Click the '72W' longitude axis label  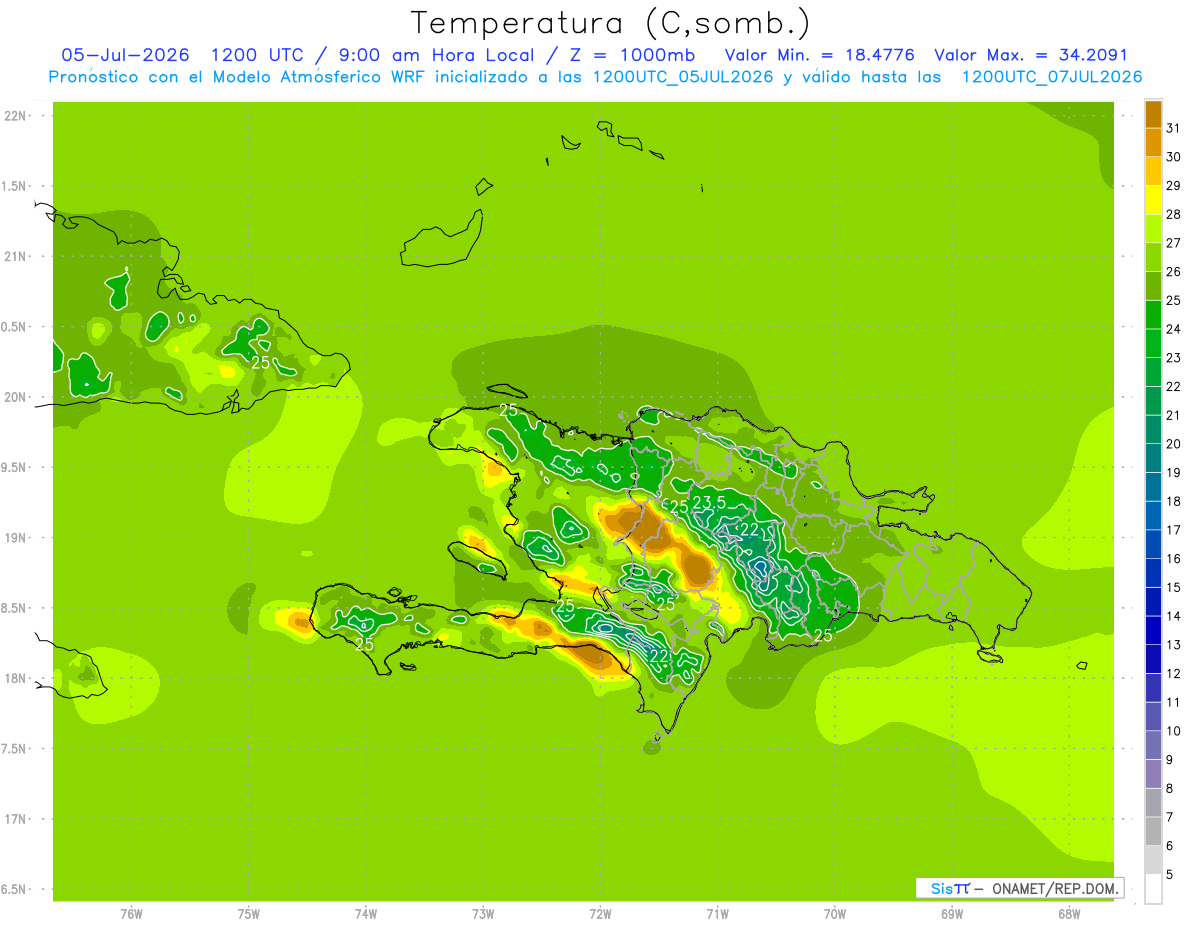click(601, 913)
